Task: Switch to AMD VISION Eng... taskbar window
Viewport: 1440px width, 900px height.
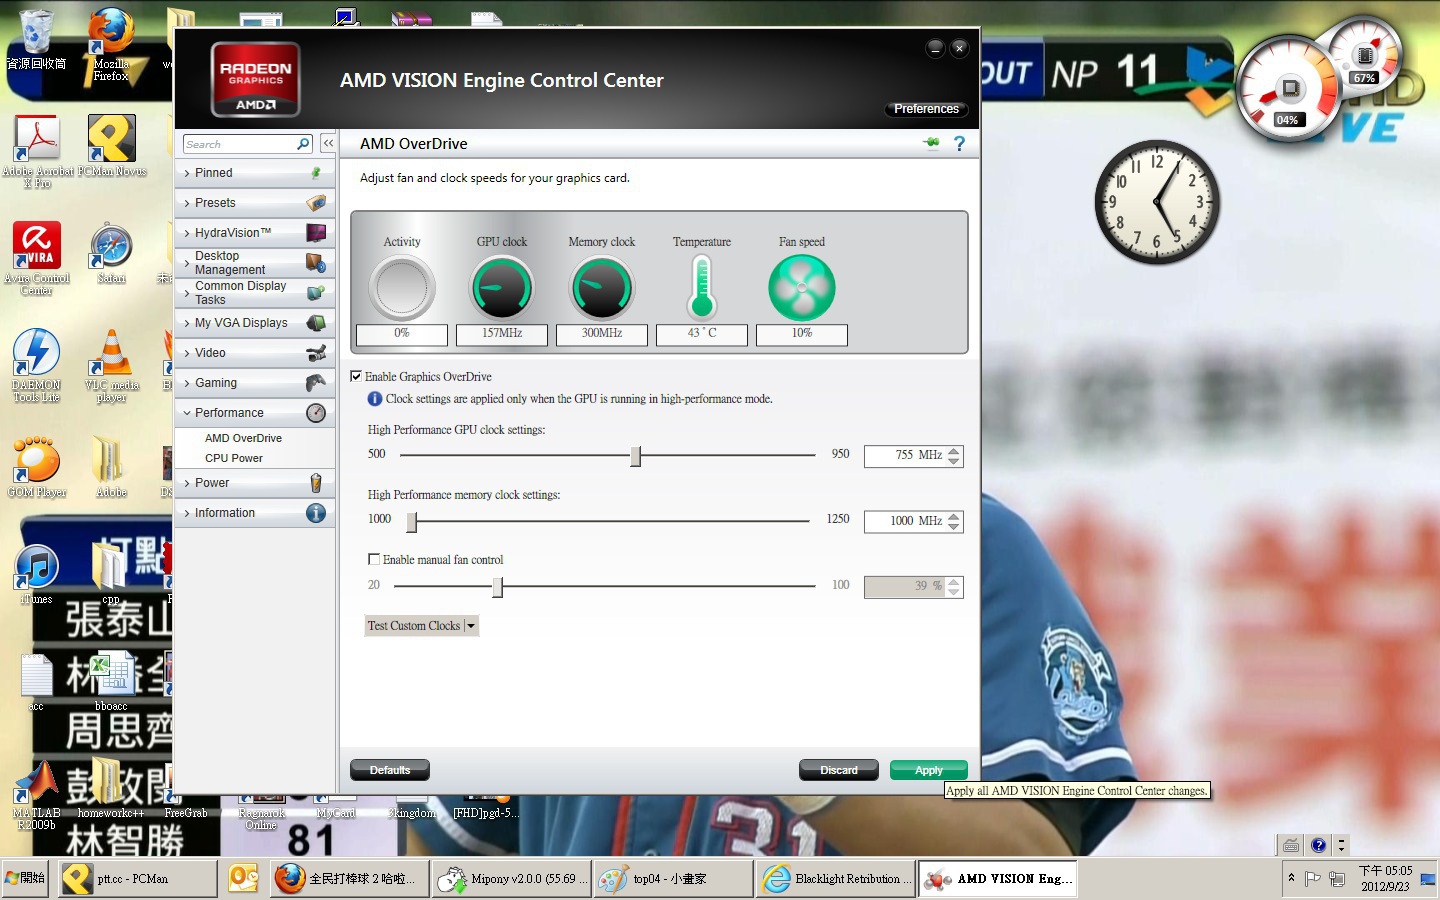Action: click(x=998, y=878)
